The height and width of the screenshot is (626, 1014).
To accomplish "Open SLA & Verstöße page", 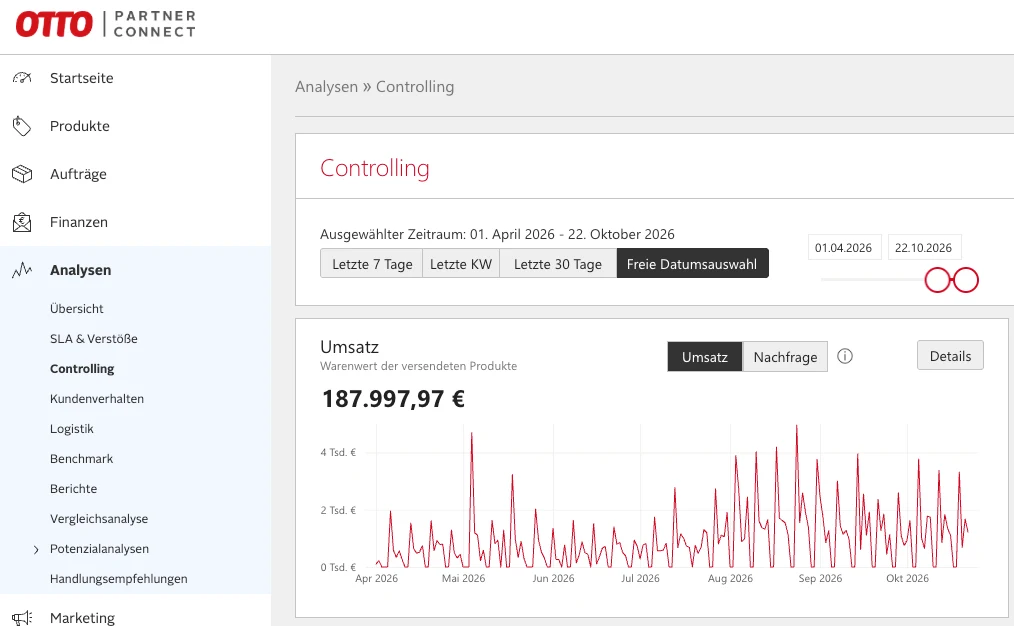I will tap(94, 338).
